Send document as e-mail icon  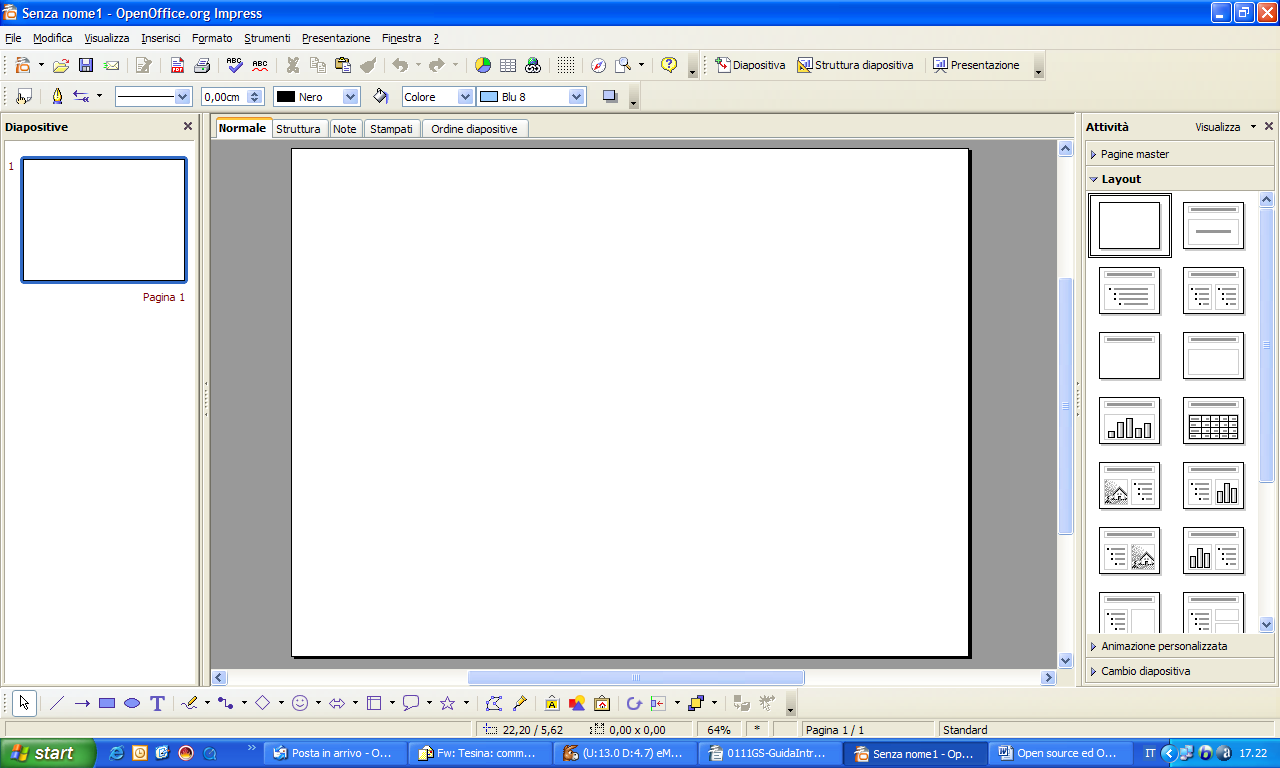(x=111, y=65)
